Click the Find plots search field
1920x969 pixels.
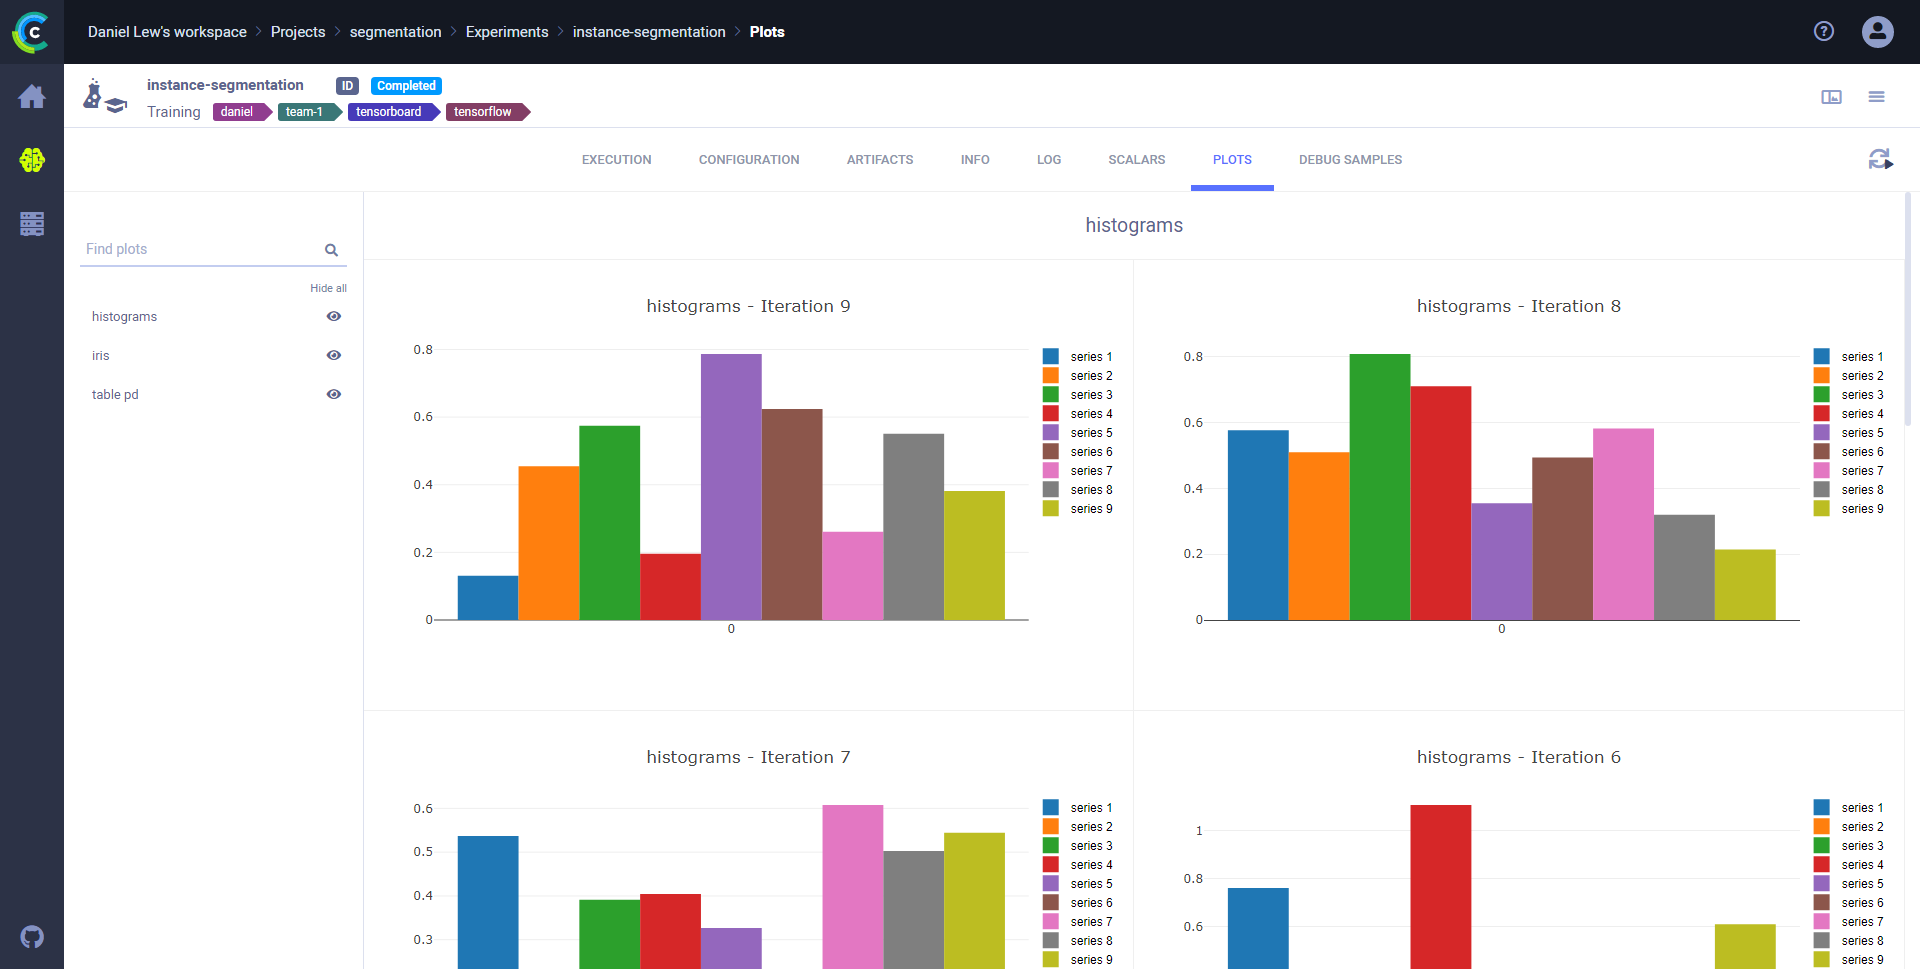pos(200,249)
